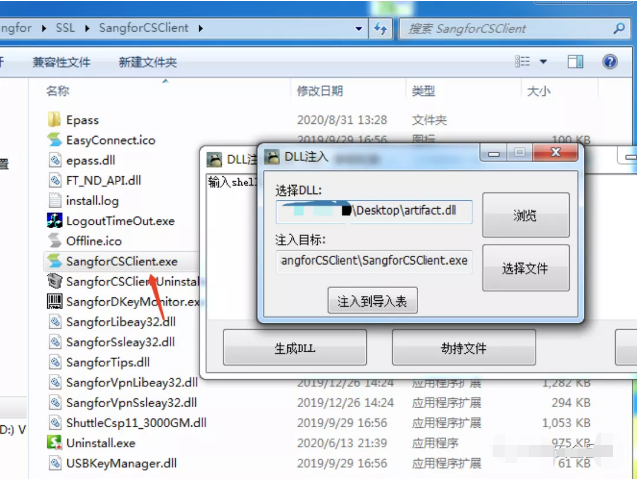Click the 选择文件 button

coord(526,268)
